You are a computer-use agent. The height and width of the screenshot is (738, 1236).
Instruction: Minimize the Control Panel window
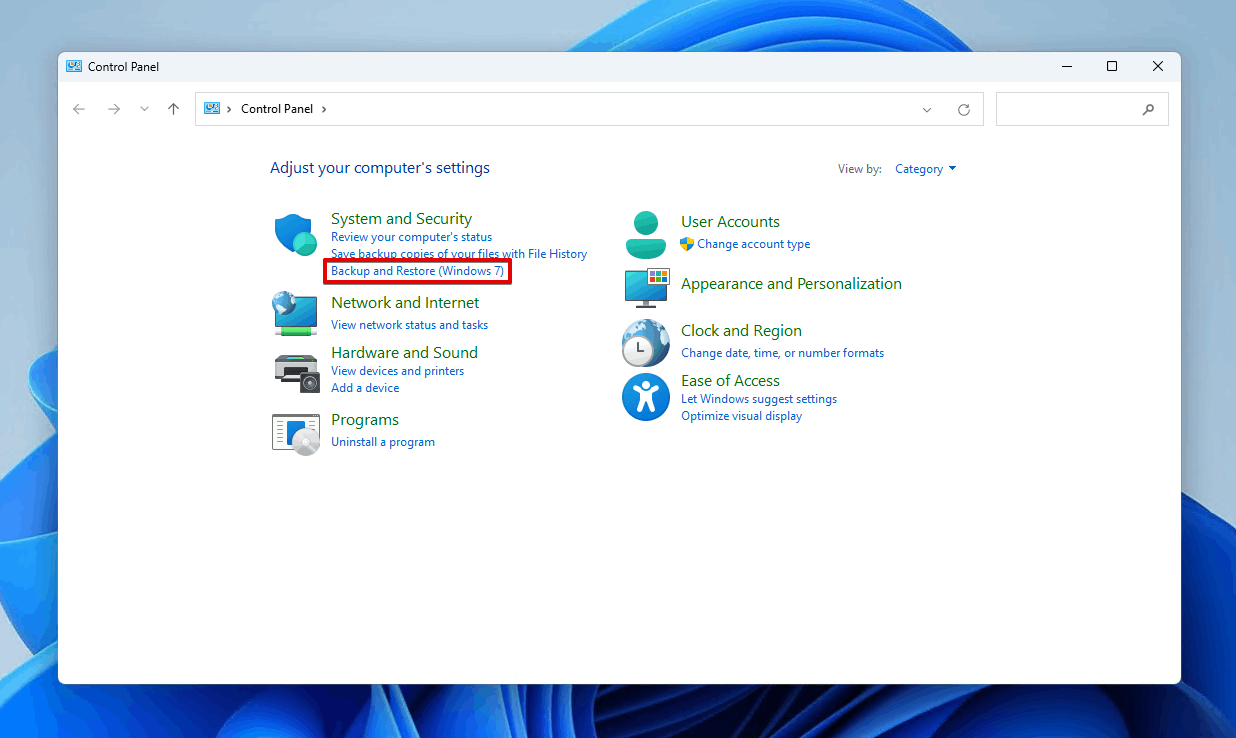click(1066, 66)
